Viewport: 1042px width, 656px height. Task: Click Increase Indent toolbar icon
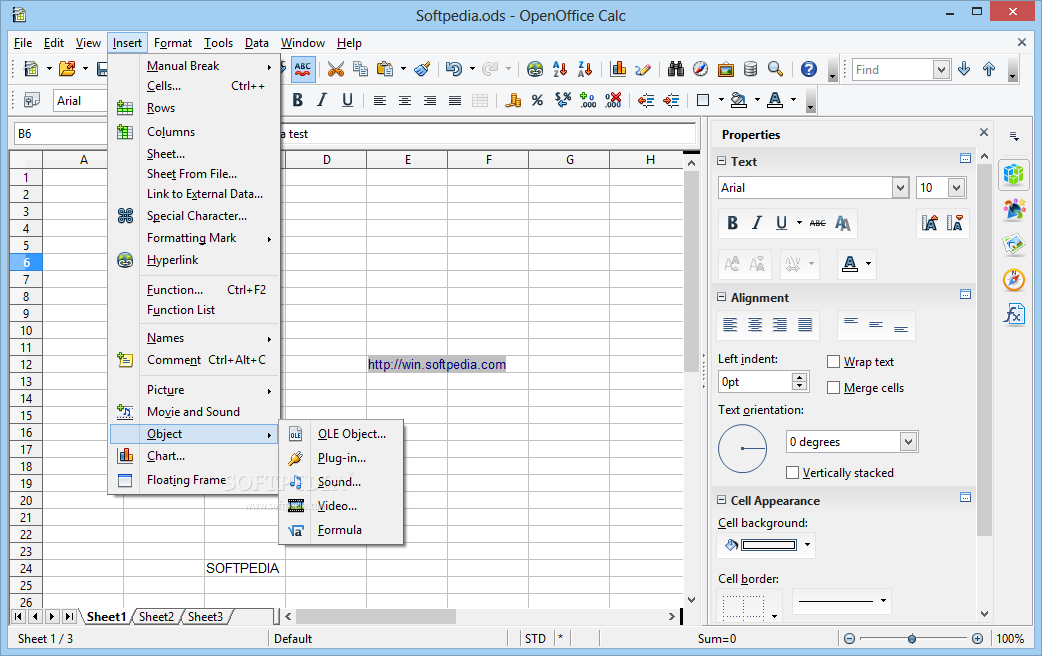point(671,100)
